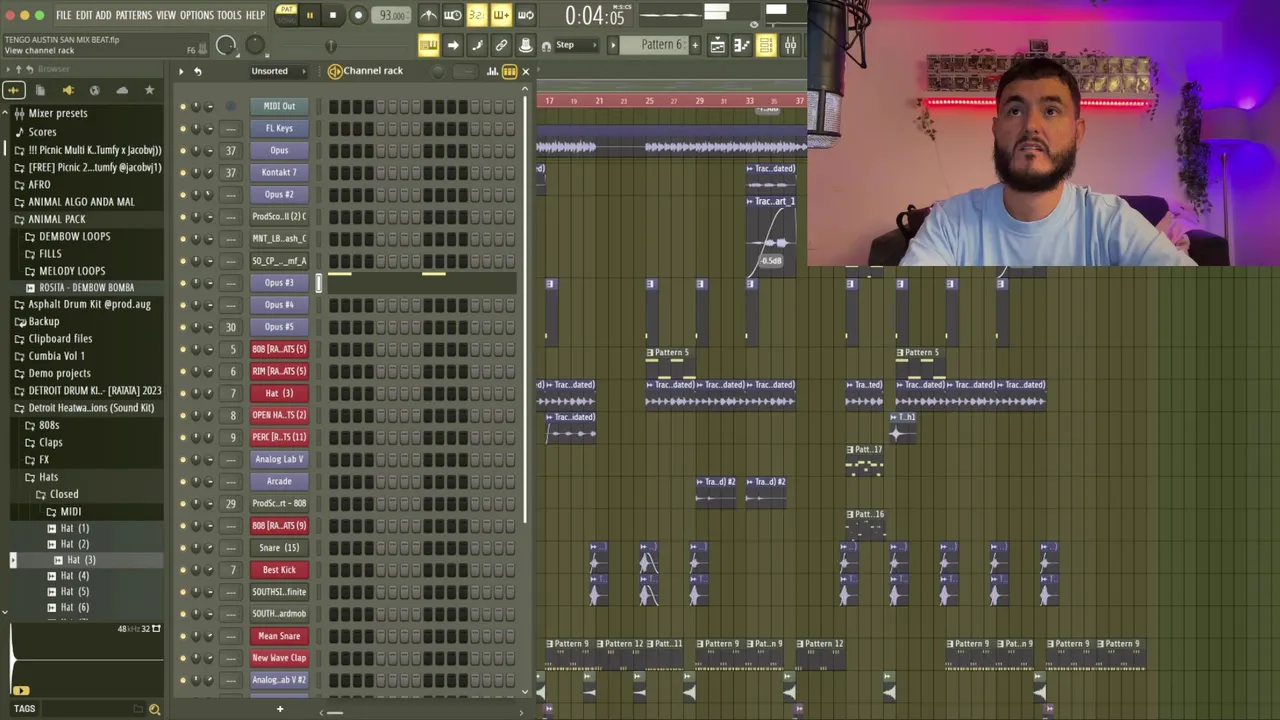Enable wait for input before recording
The height and width of the screenshot is (720, 1280).
[x=453, y=15]
